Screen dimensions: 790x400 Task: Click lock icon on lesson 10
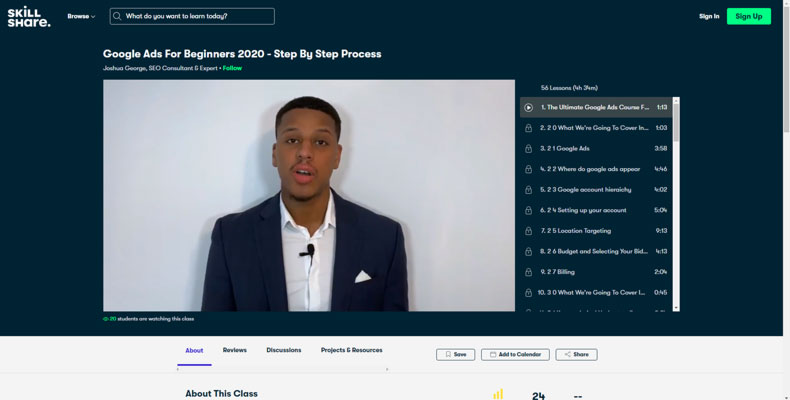click(x=529, y=293)
